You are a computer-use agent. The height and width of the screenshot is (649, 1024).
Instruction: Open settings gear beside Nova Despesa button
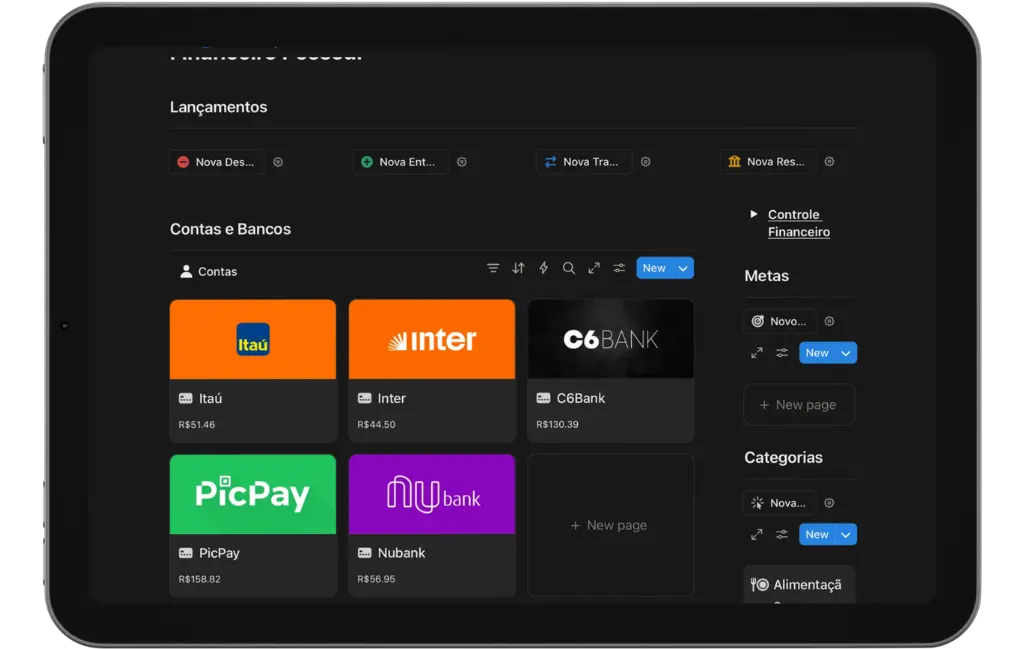(278, 162)
